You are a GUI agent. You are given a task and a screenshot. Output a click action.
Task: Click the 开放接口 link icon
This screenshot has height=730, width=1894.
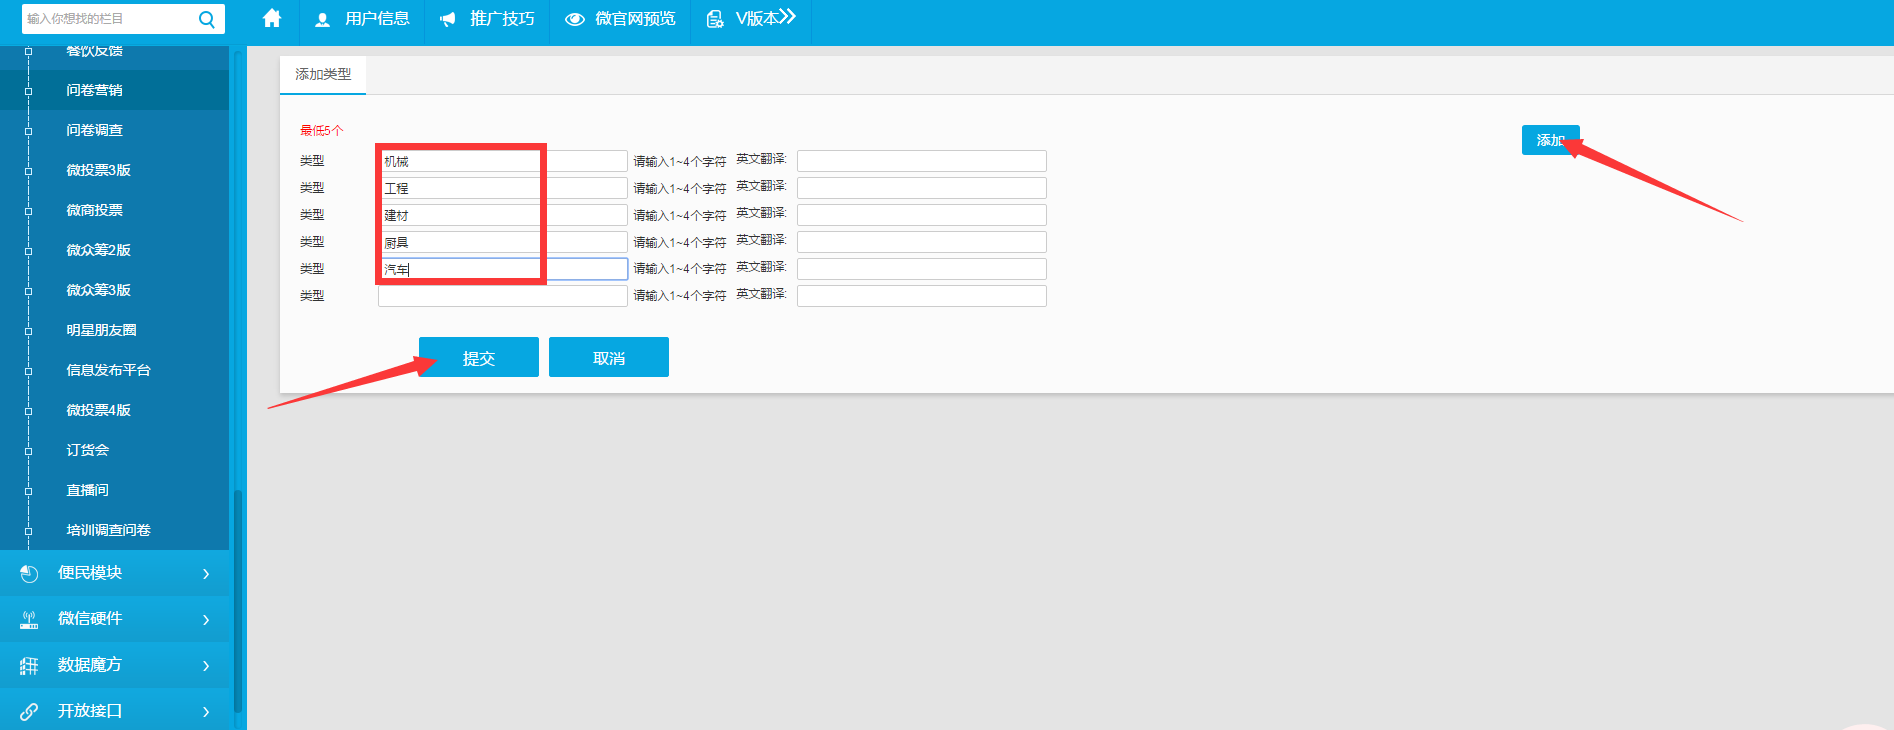tap(29, 712)
